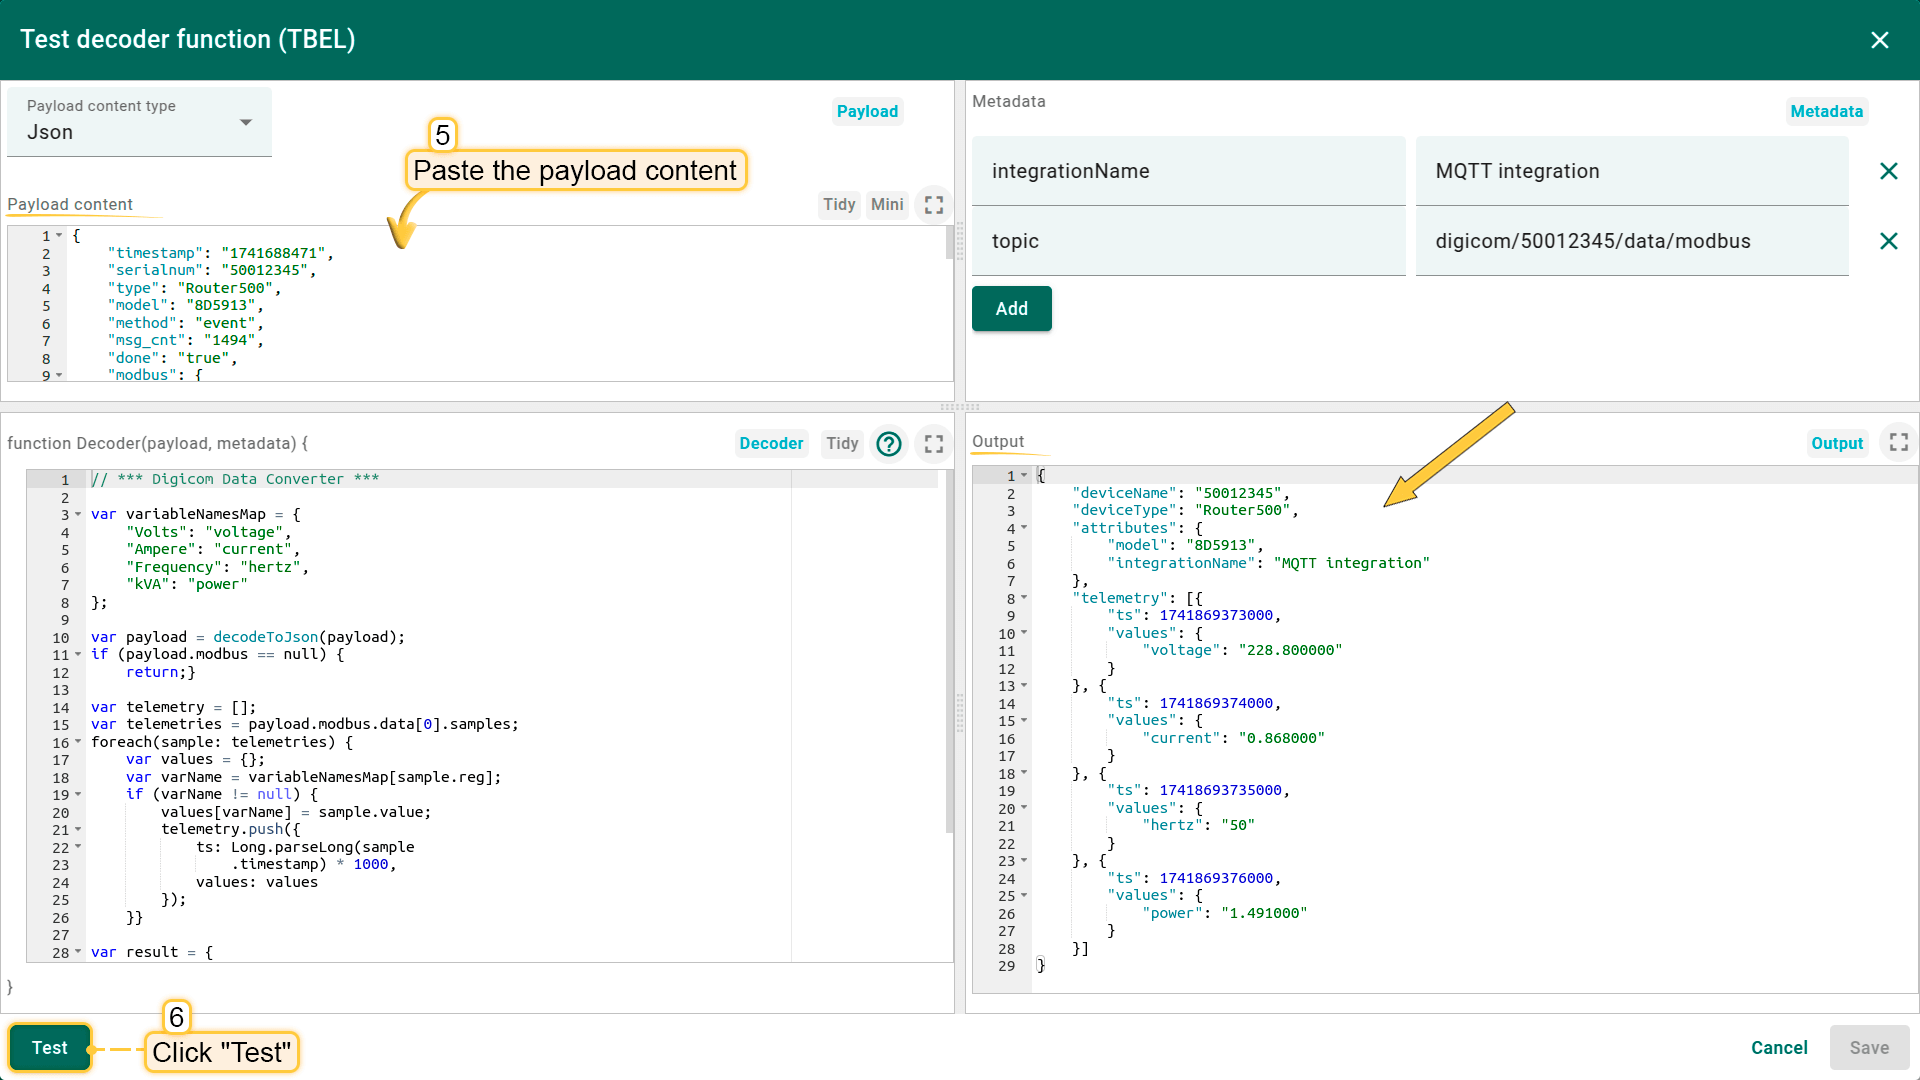The height and width of the screenshot is (1080, 1920).
Task: Expand payload content editor to fullscreen
Action: point(934,205)
